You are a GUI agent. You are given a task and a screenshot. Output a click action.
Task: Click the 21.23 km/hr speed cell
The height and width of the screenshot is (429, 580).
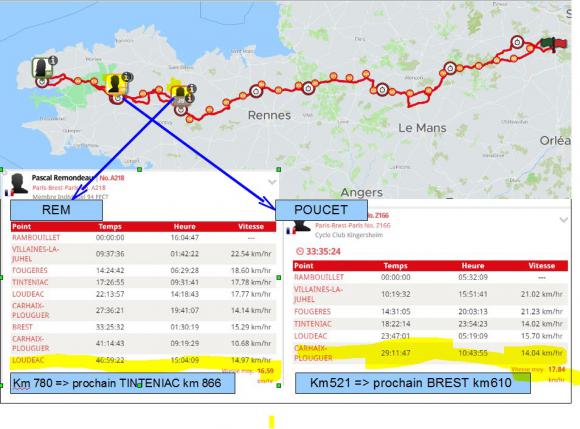tap(542, 311)
